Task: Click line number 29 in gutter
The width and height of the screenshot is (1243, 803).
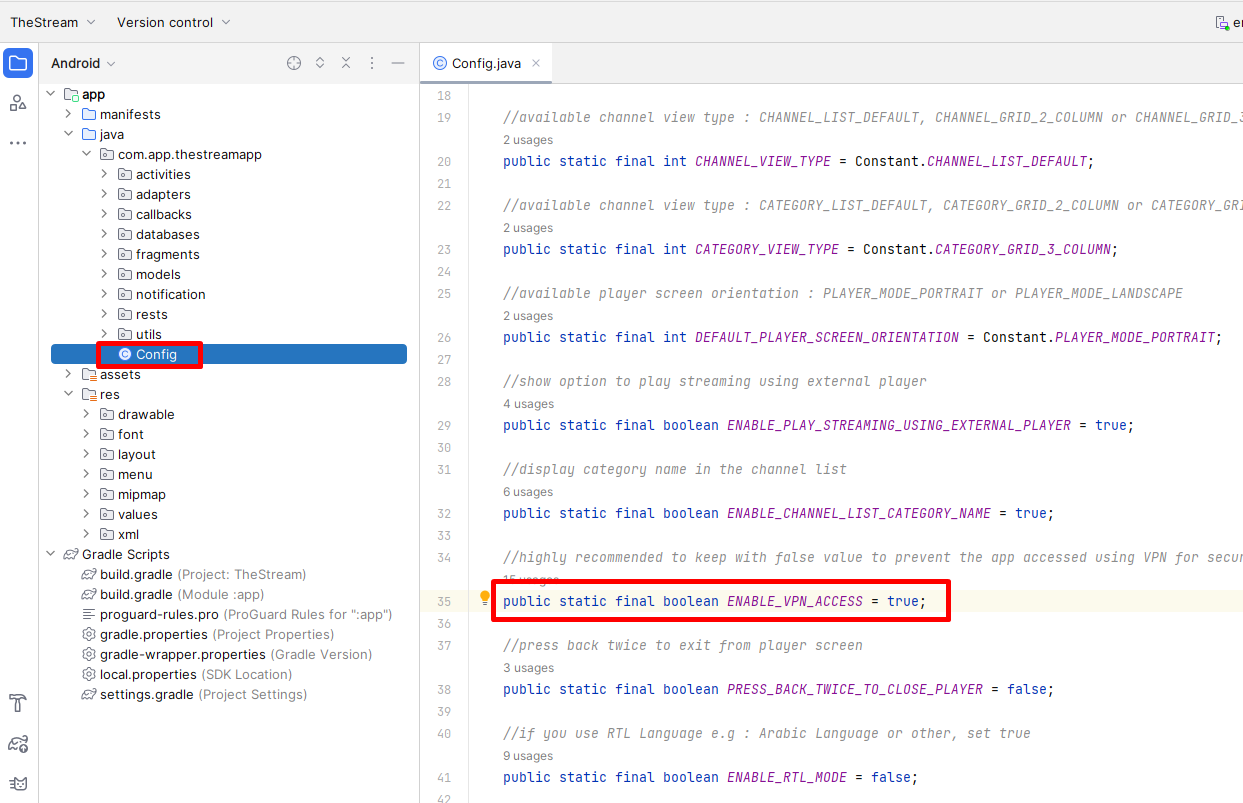Action: (444, 425)
